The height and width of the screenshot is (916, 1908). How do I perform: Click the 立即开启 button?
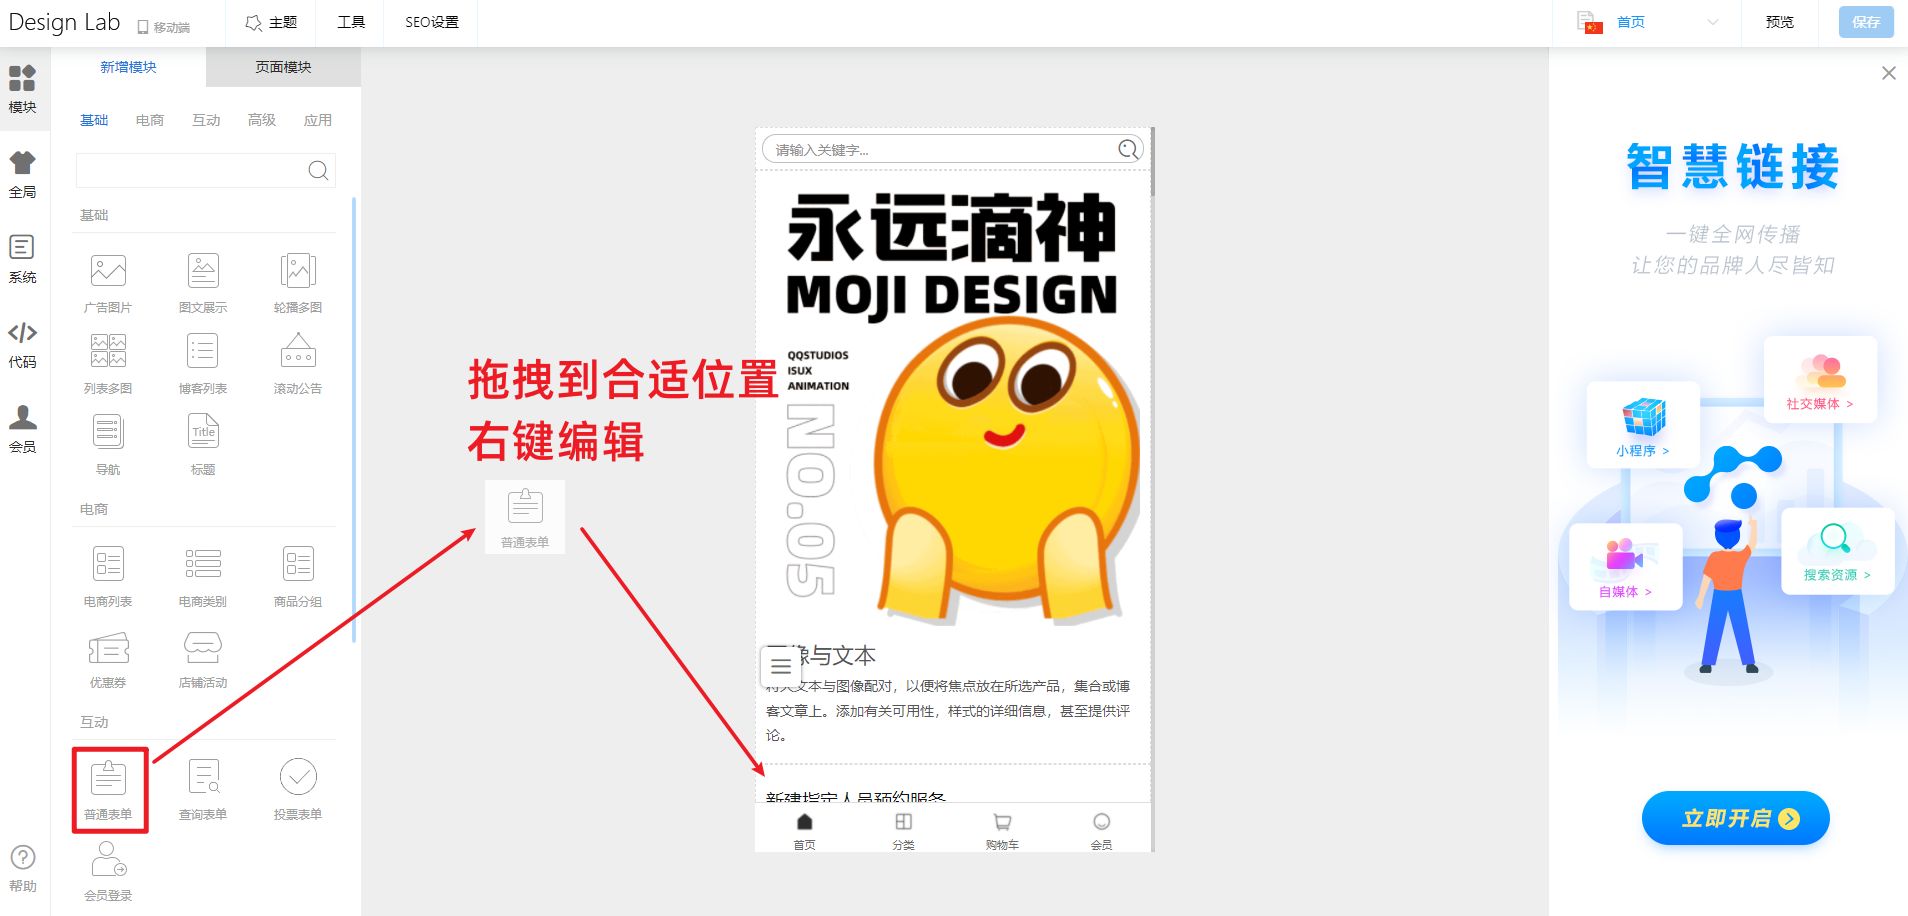pos(1736,818)
